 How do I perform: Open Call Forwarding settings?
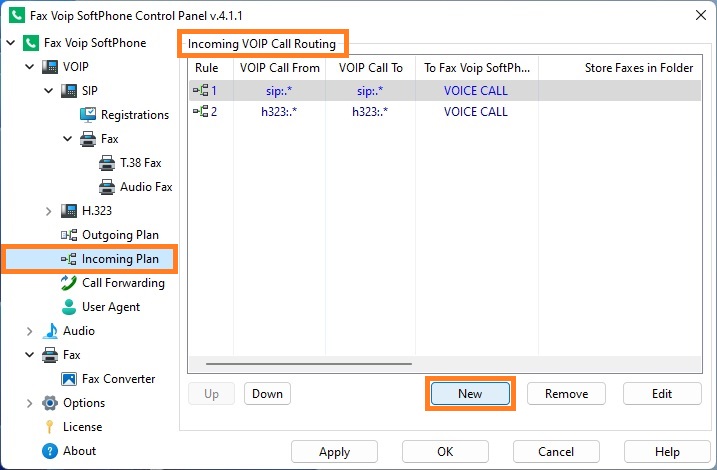point(123,283)
